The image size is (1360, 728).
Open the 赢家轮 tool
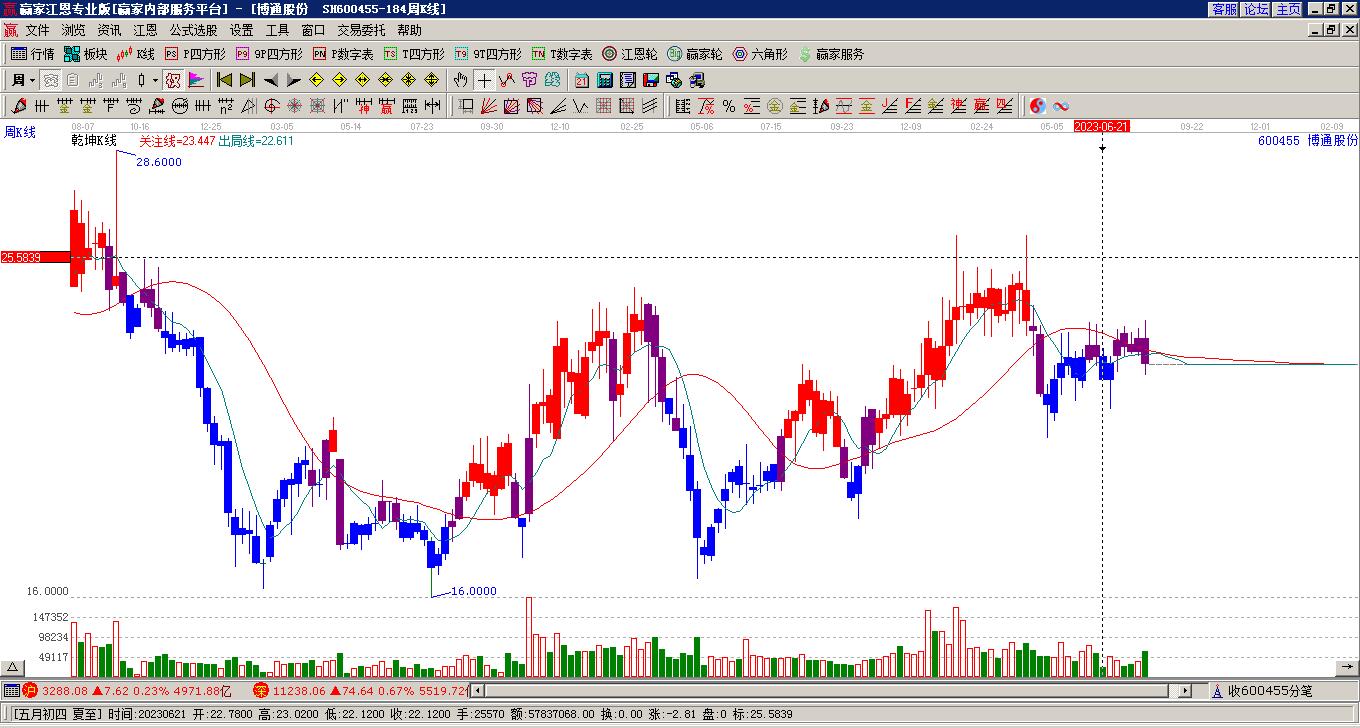[695, 54]
